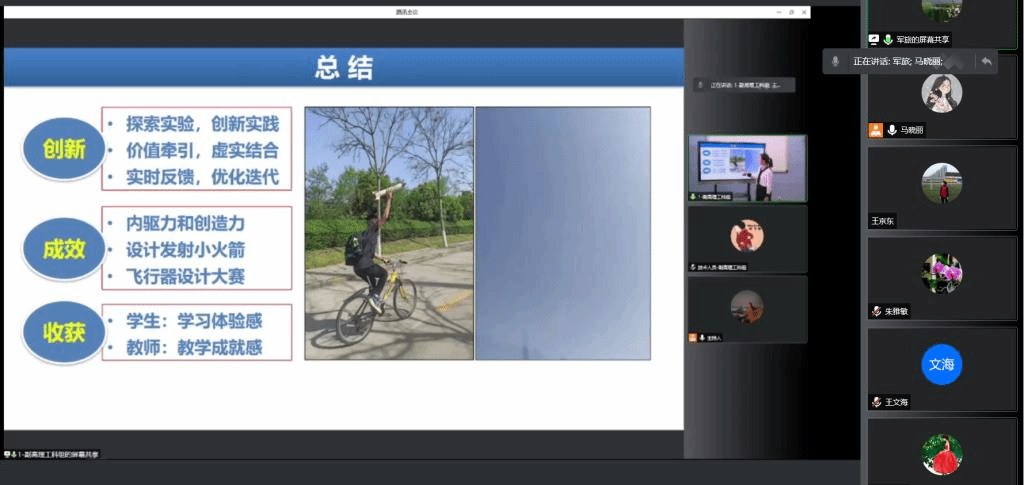This screenshot has height=485, width=1024.
Task: Click the microphone icon in the speaking banner
Action: [835, 61]
